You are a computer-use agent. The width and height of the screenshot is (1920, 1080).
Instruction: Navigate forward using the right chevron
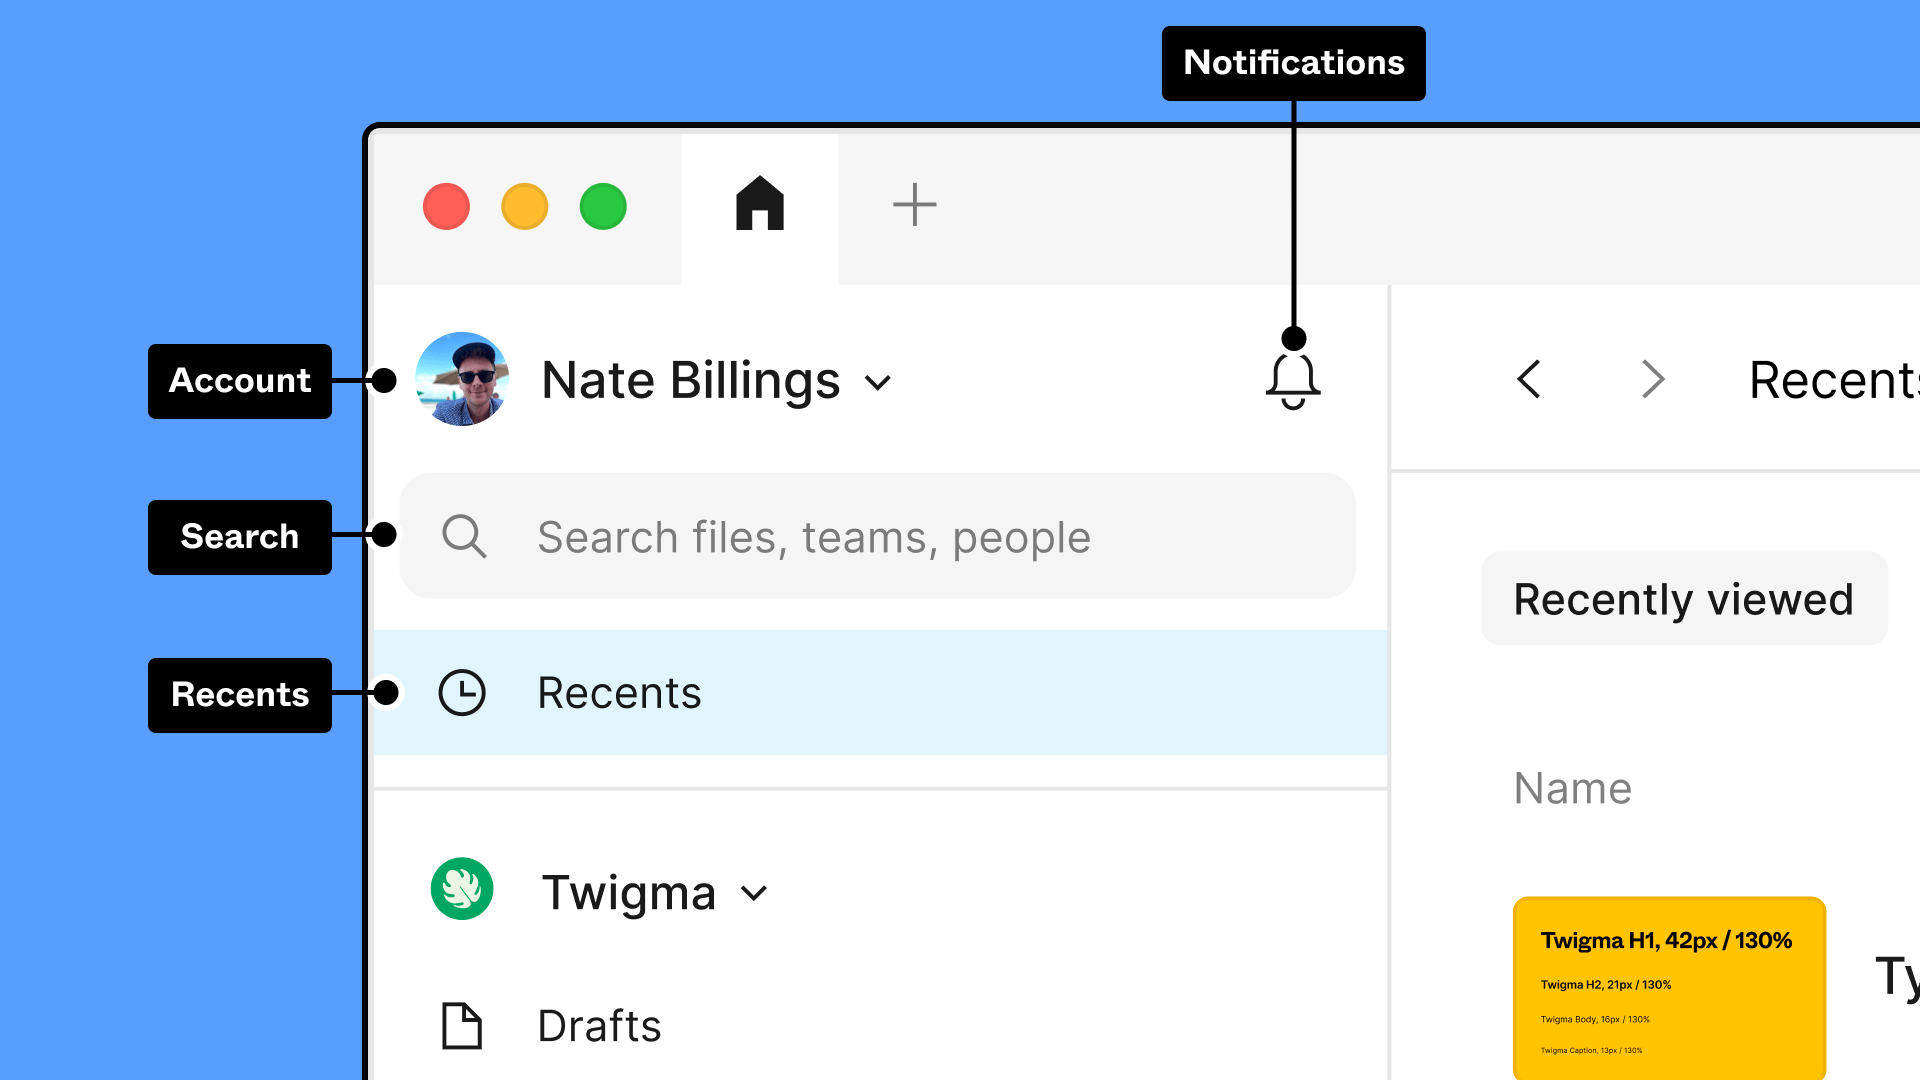pos(1652,380)
